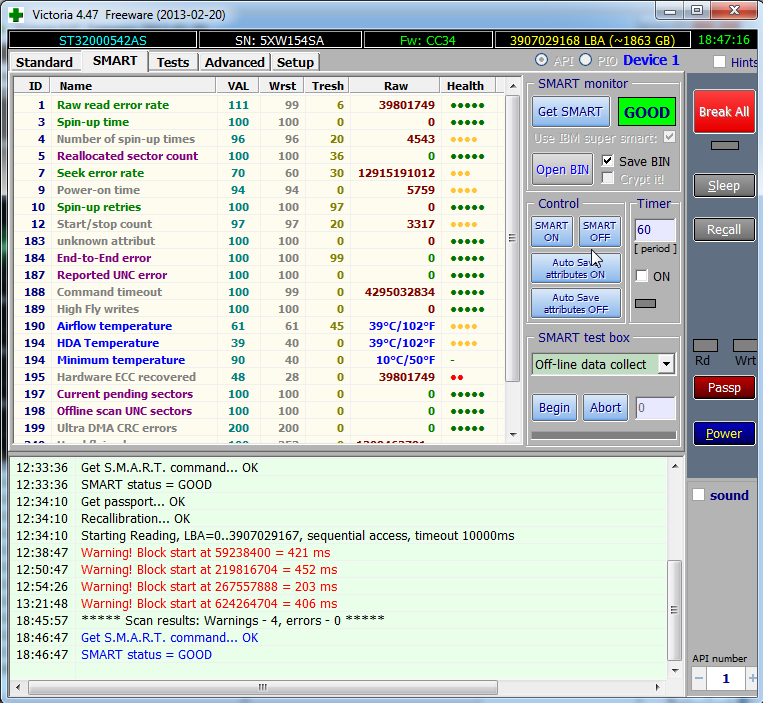Image resolution: width=763 pixels, height=703 pixels.
Task: Go to the Setup tab
Action: pos(295,62)
